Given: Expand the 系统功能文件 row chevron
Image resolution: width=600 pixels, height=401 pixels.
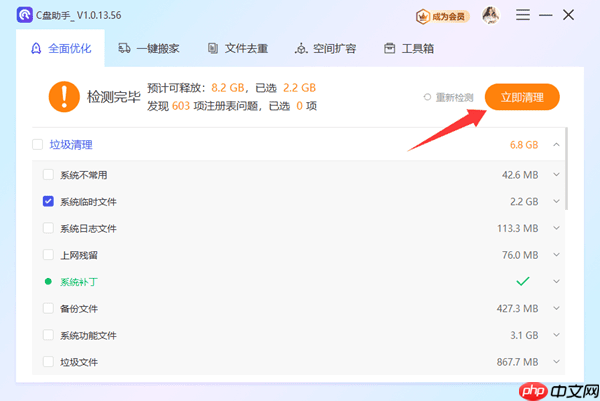Looking at the screenshot, I should 556,335.
